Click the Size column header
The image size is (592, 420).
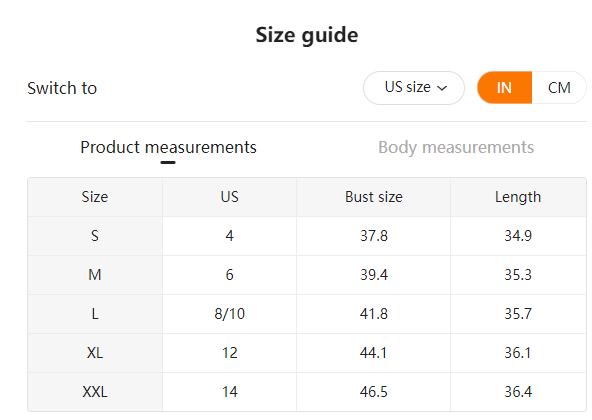95,197
